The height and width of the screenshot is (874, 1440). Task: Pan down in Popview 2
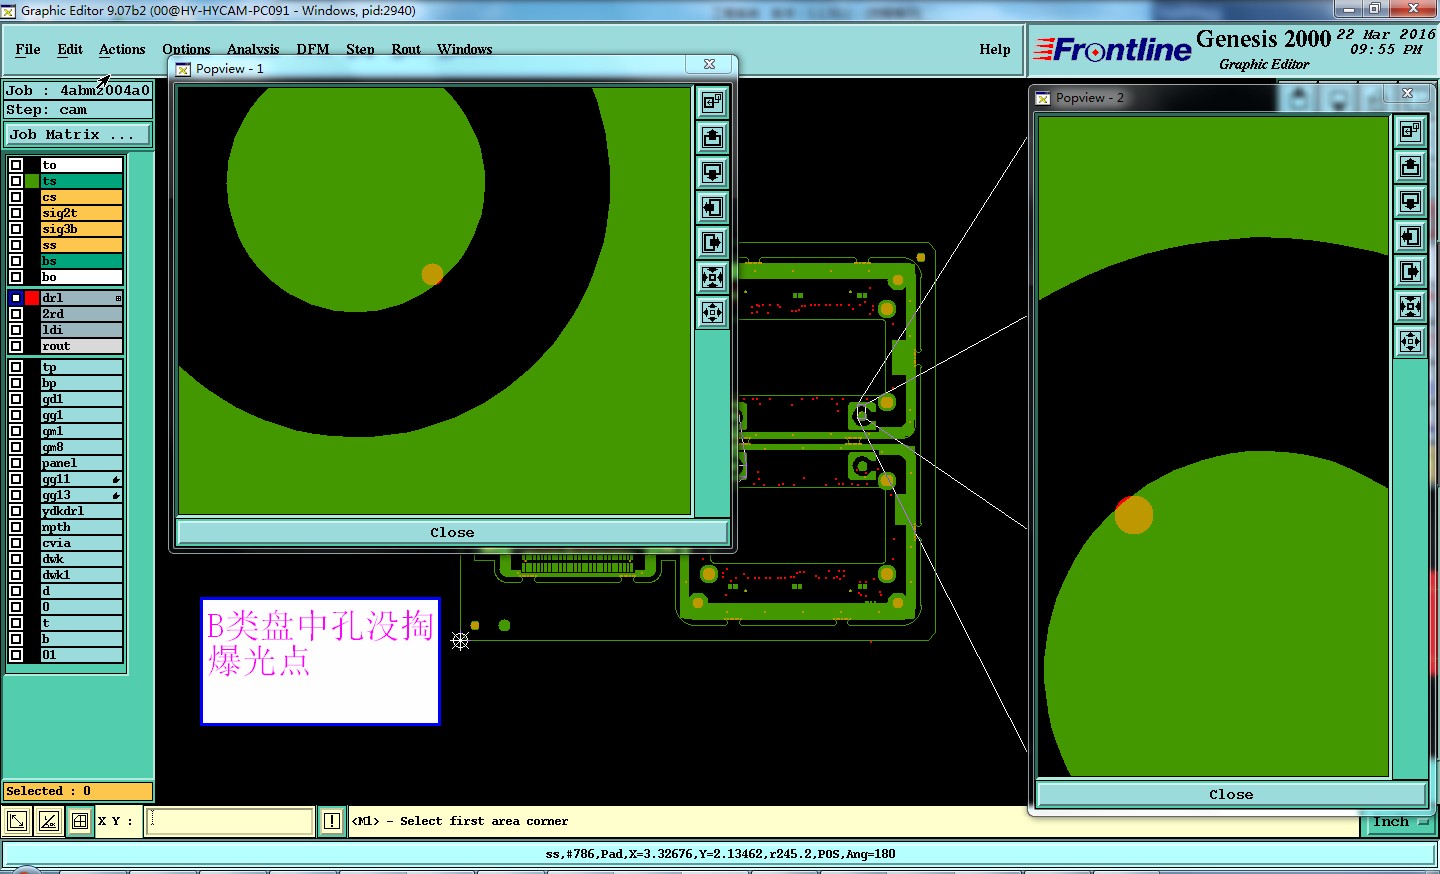coord(1410,201)
